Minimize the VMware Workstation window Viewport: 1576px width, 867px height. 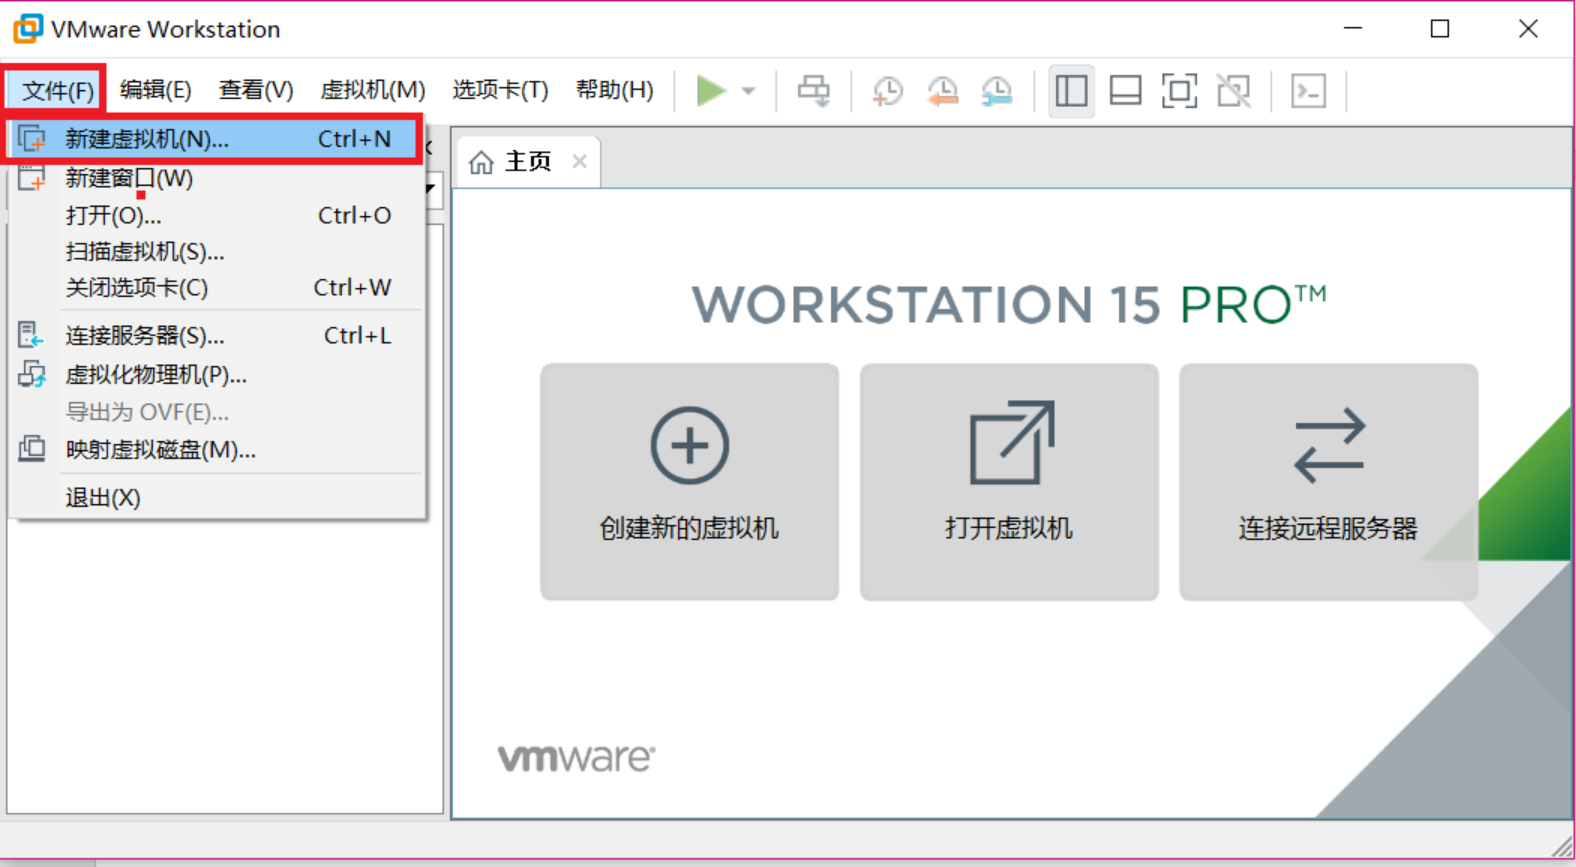pyautogui.click(x=1353, y=29)
